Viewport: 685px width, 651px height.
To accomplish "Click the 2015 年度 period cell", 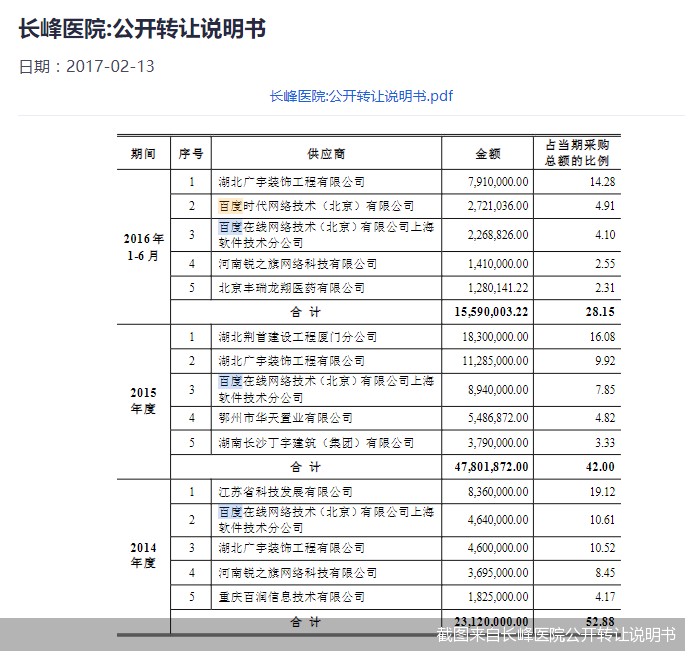I will point(143,401).
